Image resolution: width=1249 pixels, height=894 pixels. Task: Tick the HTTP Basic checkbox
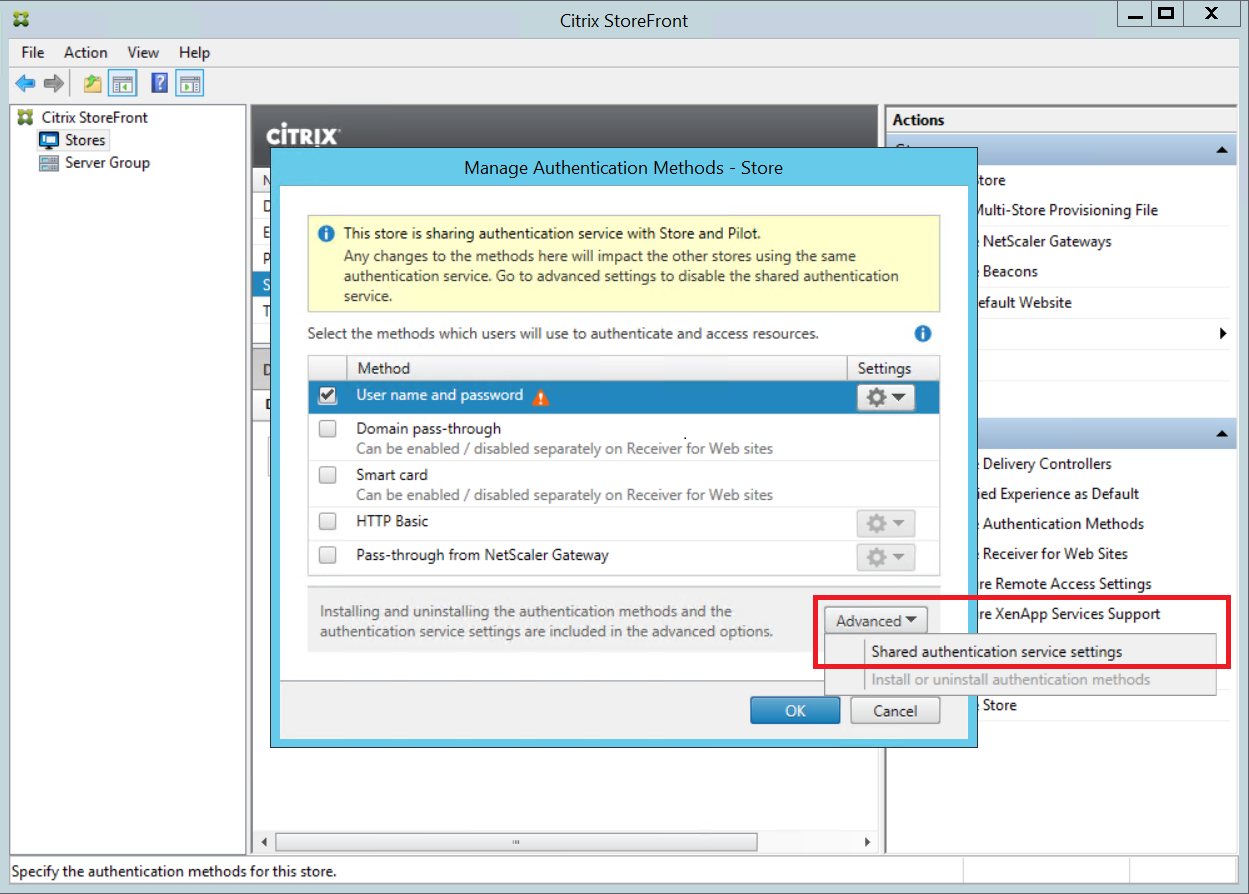click(x=327, y=521)
